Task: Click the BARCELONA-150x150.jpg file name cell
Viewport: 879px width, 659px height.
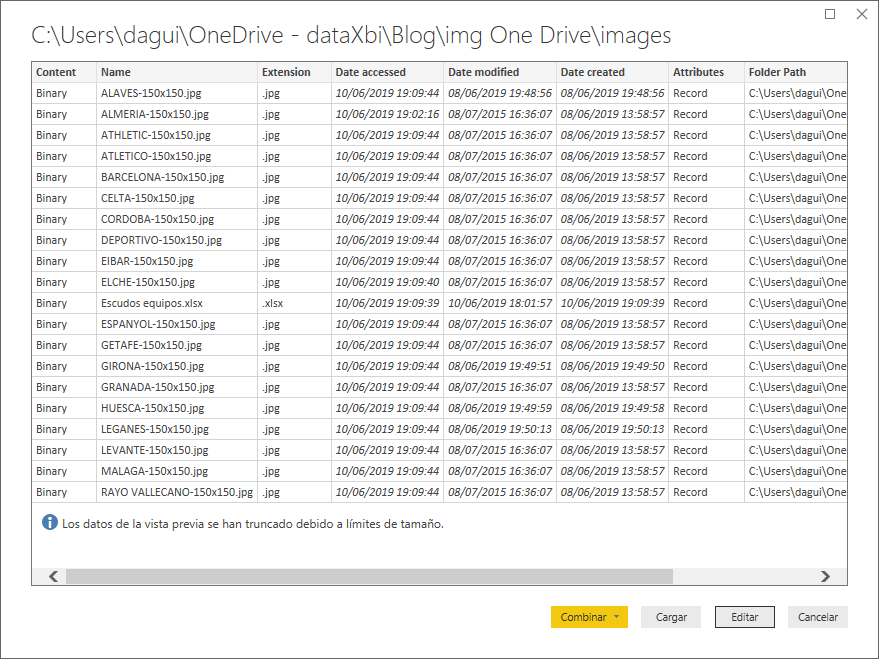Action: [162, 177]
